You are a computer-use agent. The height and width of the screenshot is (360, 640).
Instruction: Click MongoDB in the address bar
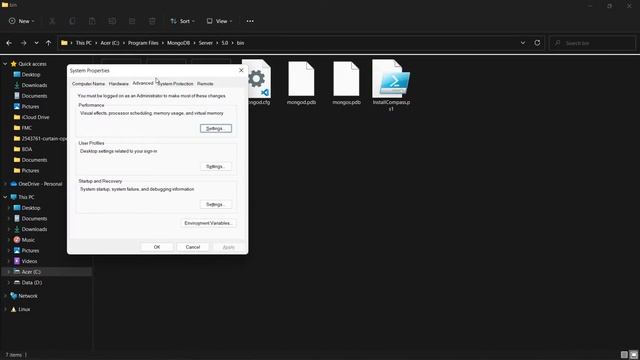coord(178,43)
